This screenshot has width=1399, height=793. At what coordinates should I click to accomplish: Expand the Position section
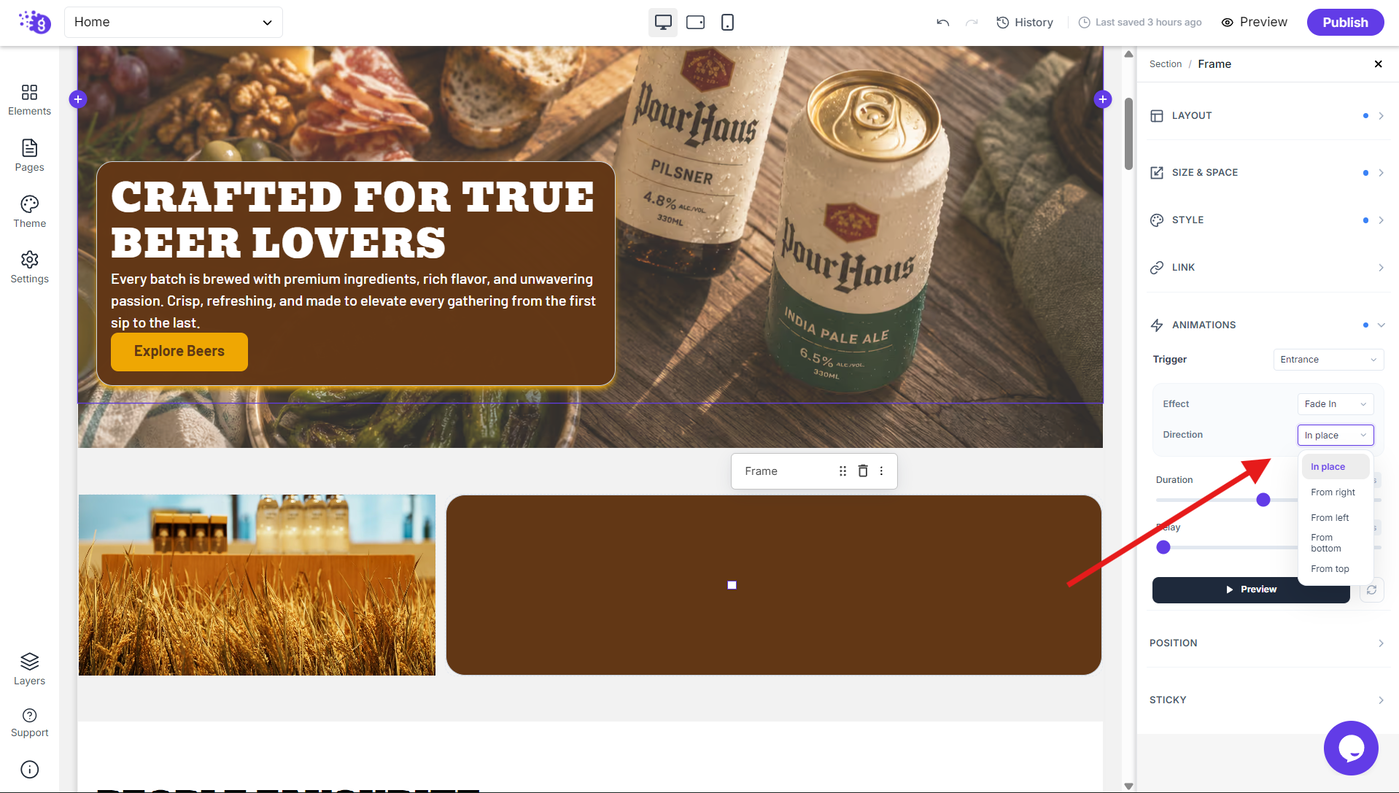1266,643
